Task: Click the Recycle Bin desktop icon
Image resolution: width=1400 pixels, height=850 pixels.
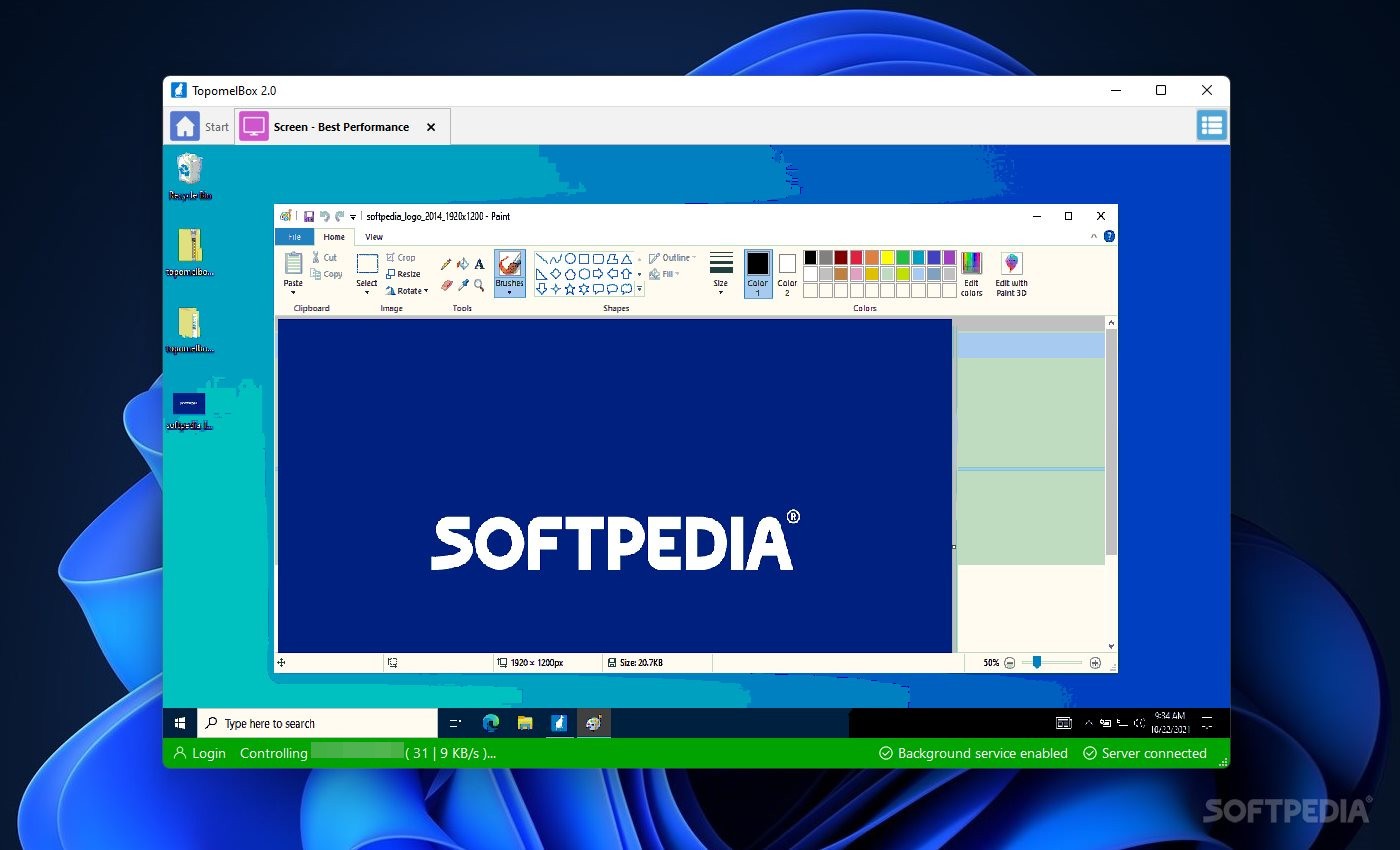Action: pos(190,177)
